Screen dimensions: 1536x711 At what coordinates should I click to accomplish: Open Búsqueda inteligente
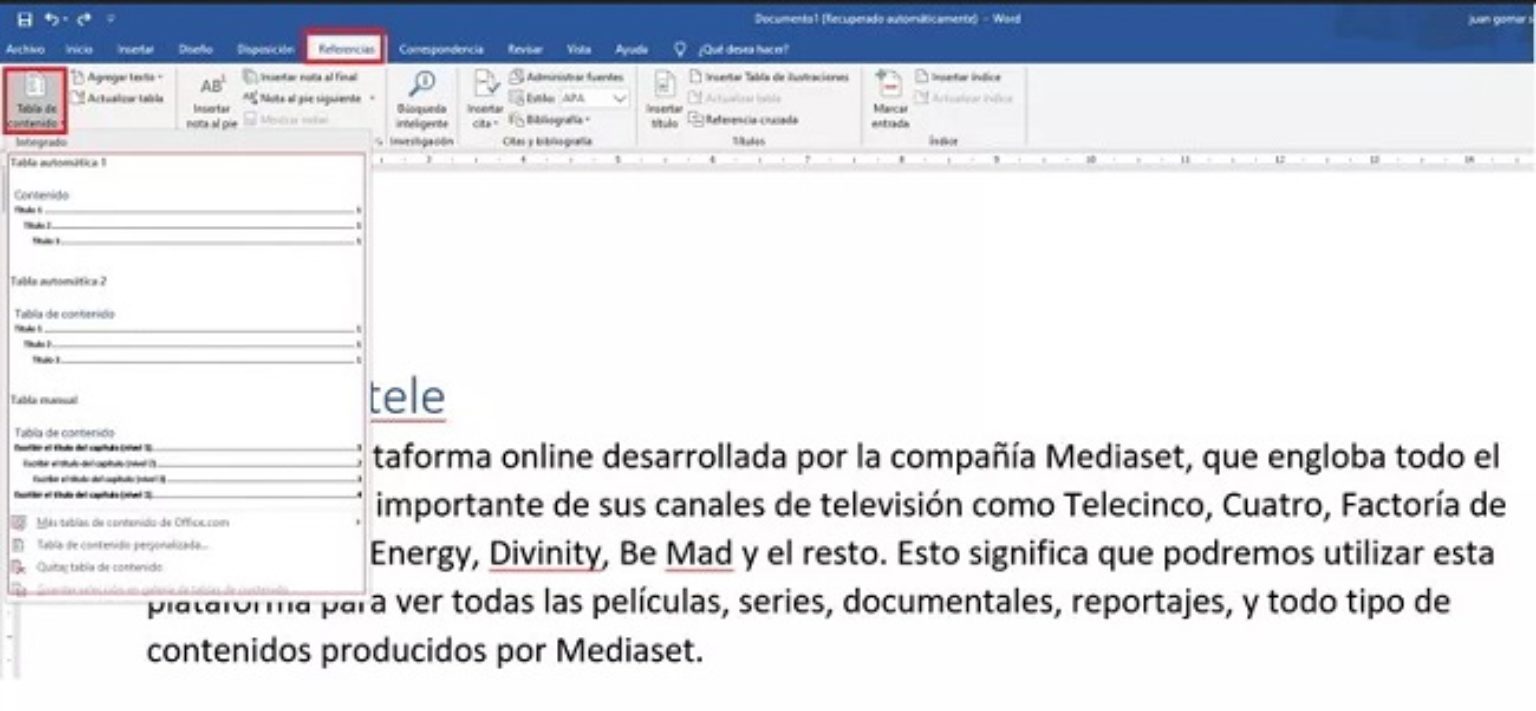[421, 99]
